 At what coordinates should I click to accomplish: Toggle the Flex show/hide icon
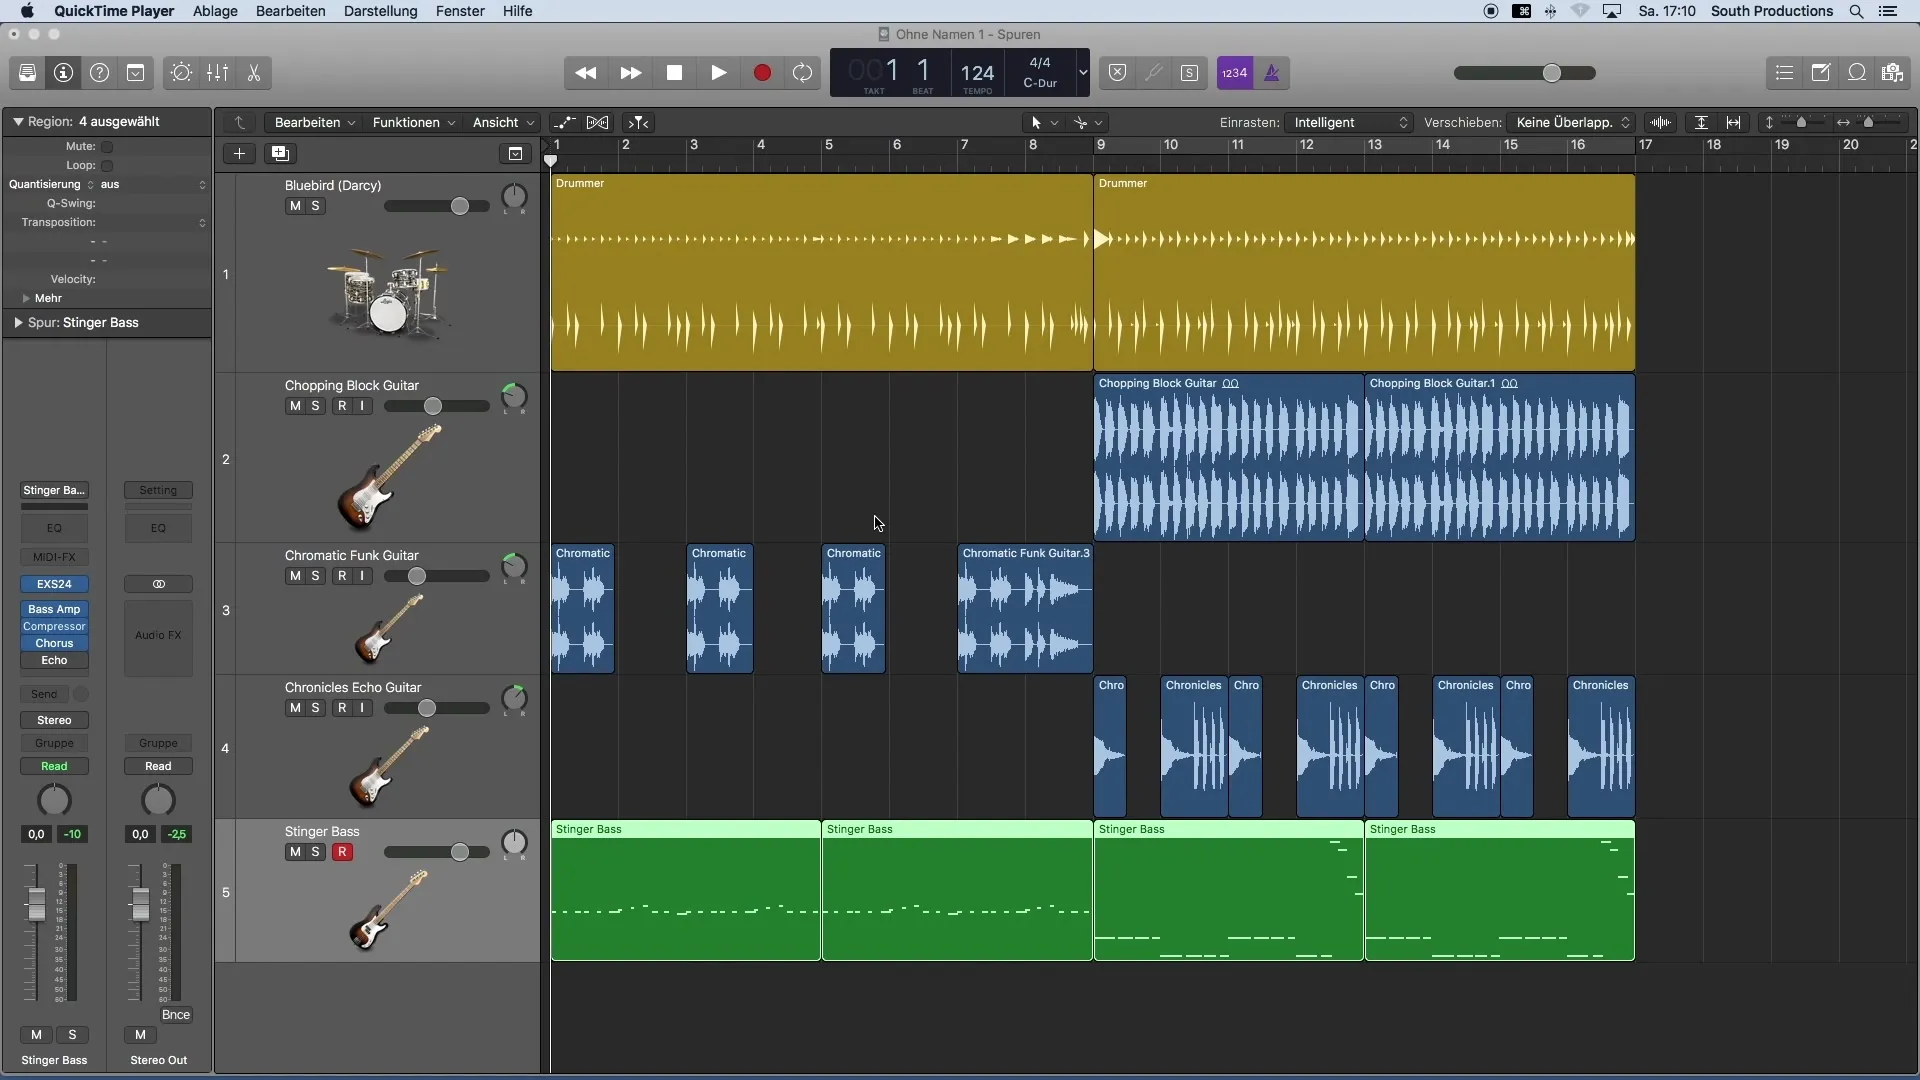[x=597, y=122]
